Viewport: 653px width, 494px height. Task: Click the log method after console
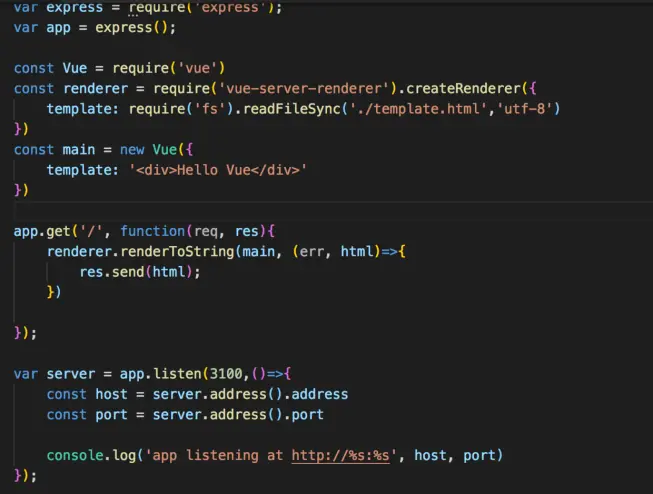pos(124,455)
